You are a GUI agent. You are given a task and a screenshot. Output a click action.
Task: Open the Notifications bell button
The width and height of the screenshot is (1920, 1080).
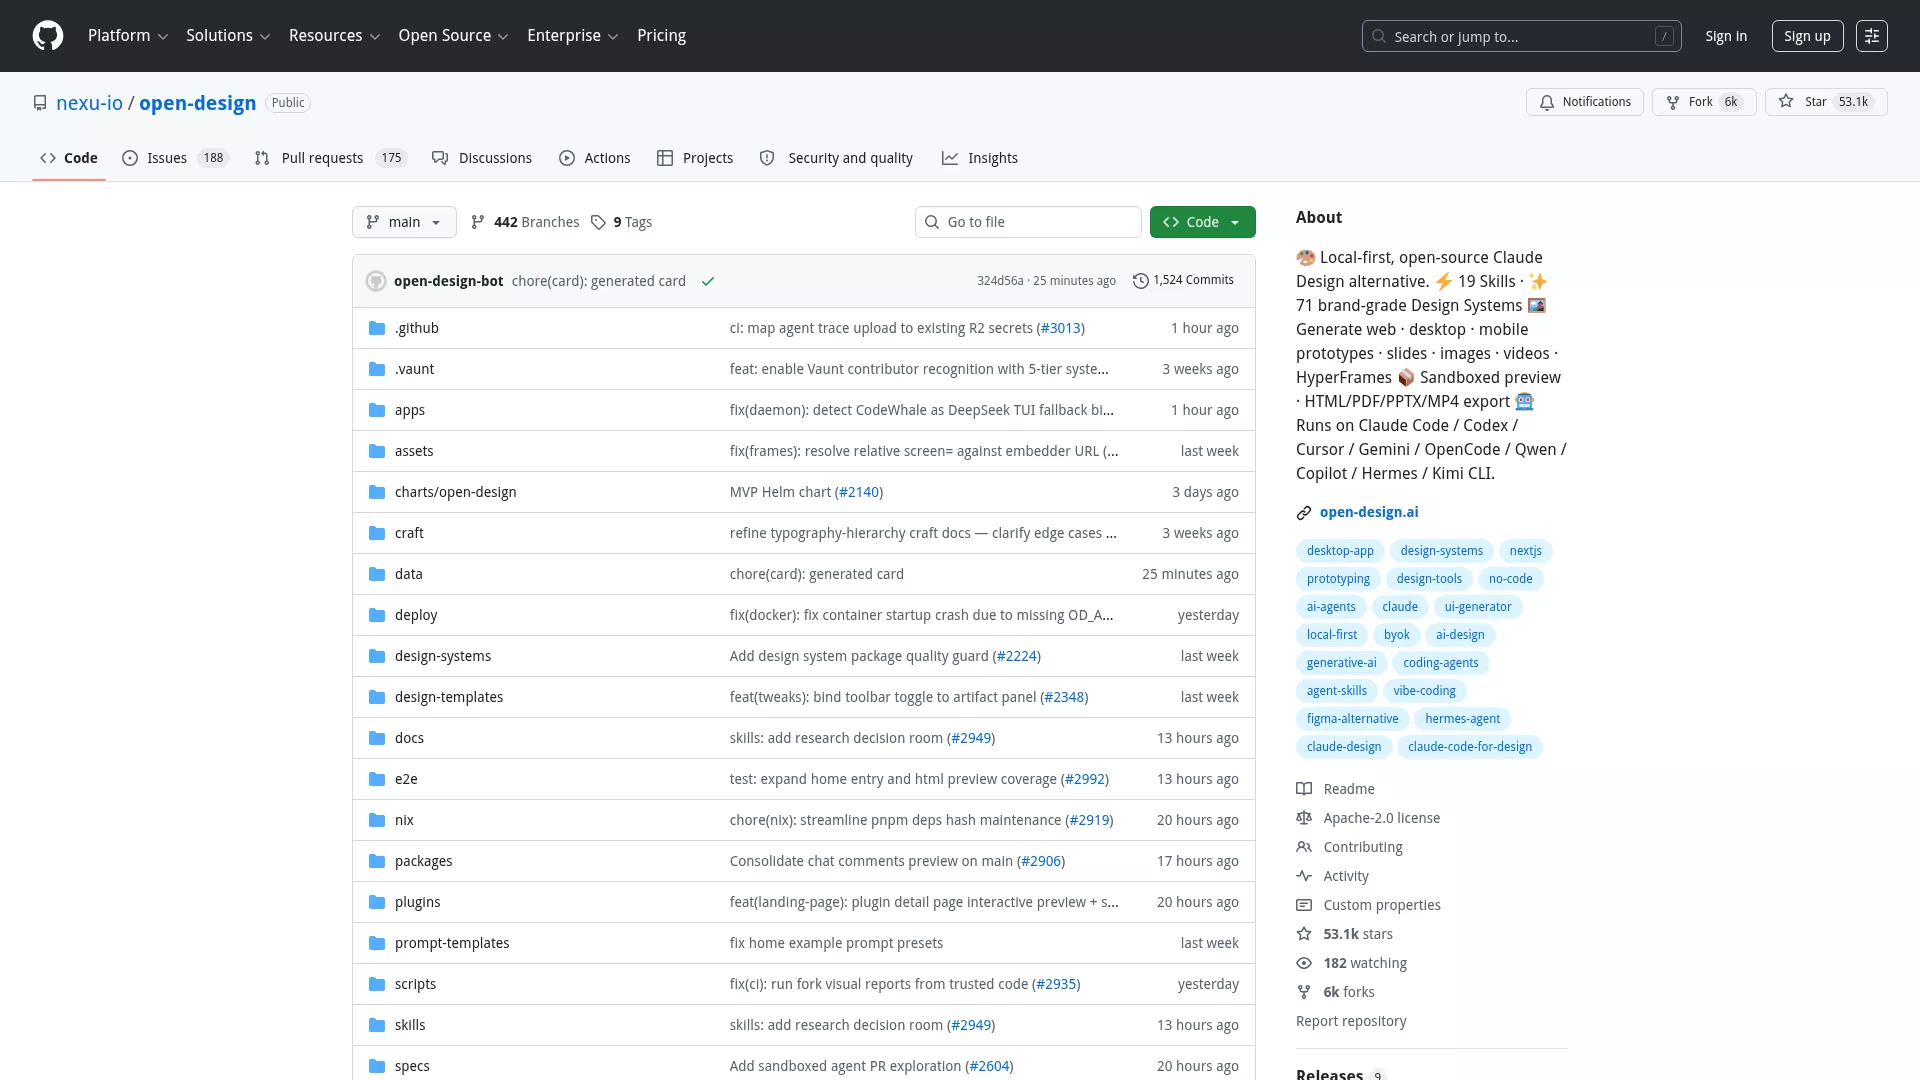[1584, 102]
